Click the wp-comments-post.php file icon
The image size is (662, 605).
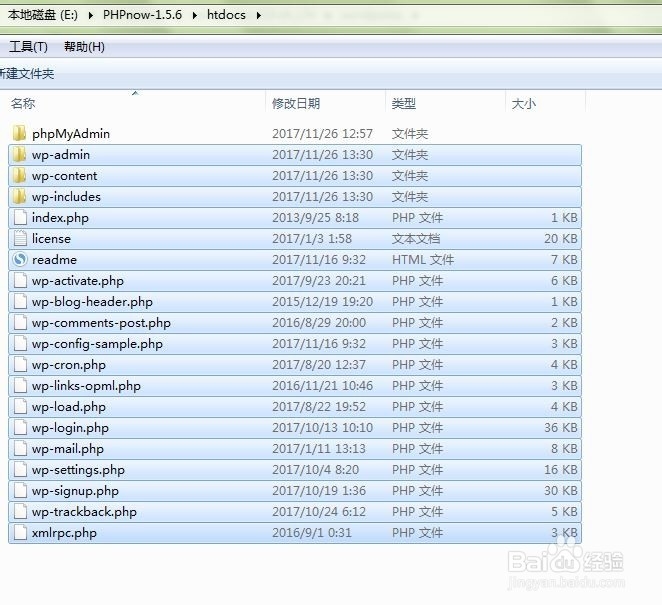point(20,323)
